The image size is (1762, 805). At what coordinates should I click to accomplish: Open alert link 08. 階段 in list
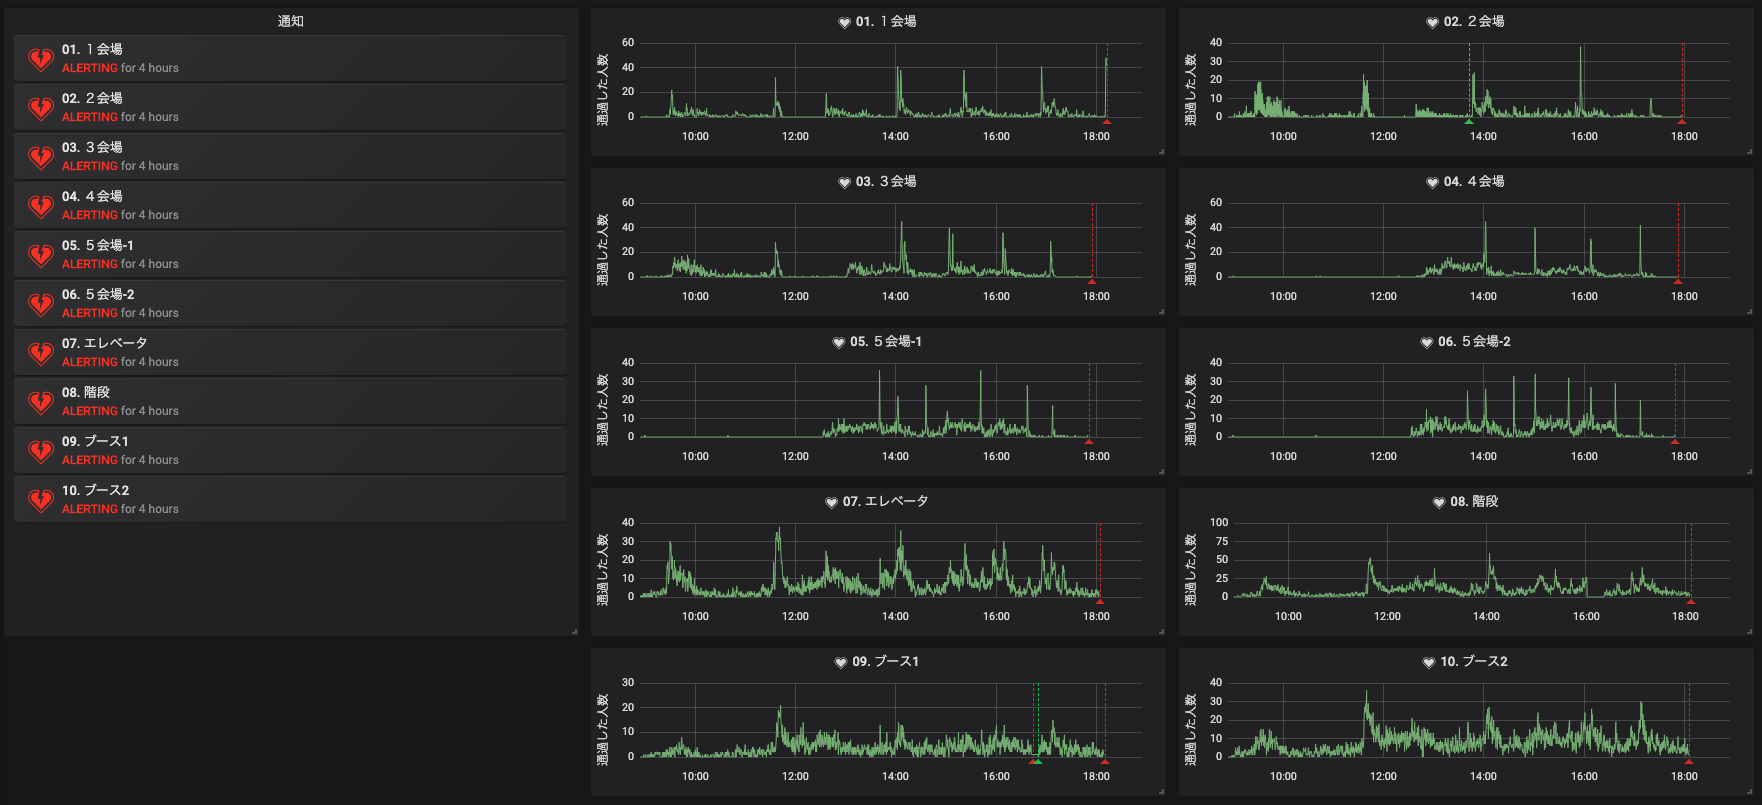tap(86, 392)
